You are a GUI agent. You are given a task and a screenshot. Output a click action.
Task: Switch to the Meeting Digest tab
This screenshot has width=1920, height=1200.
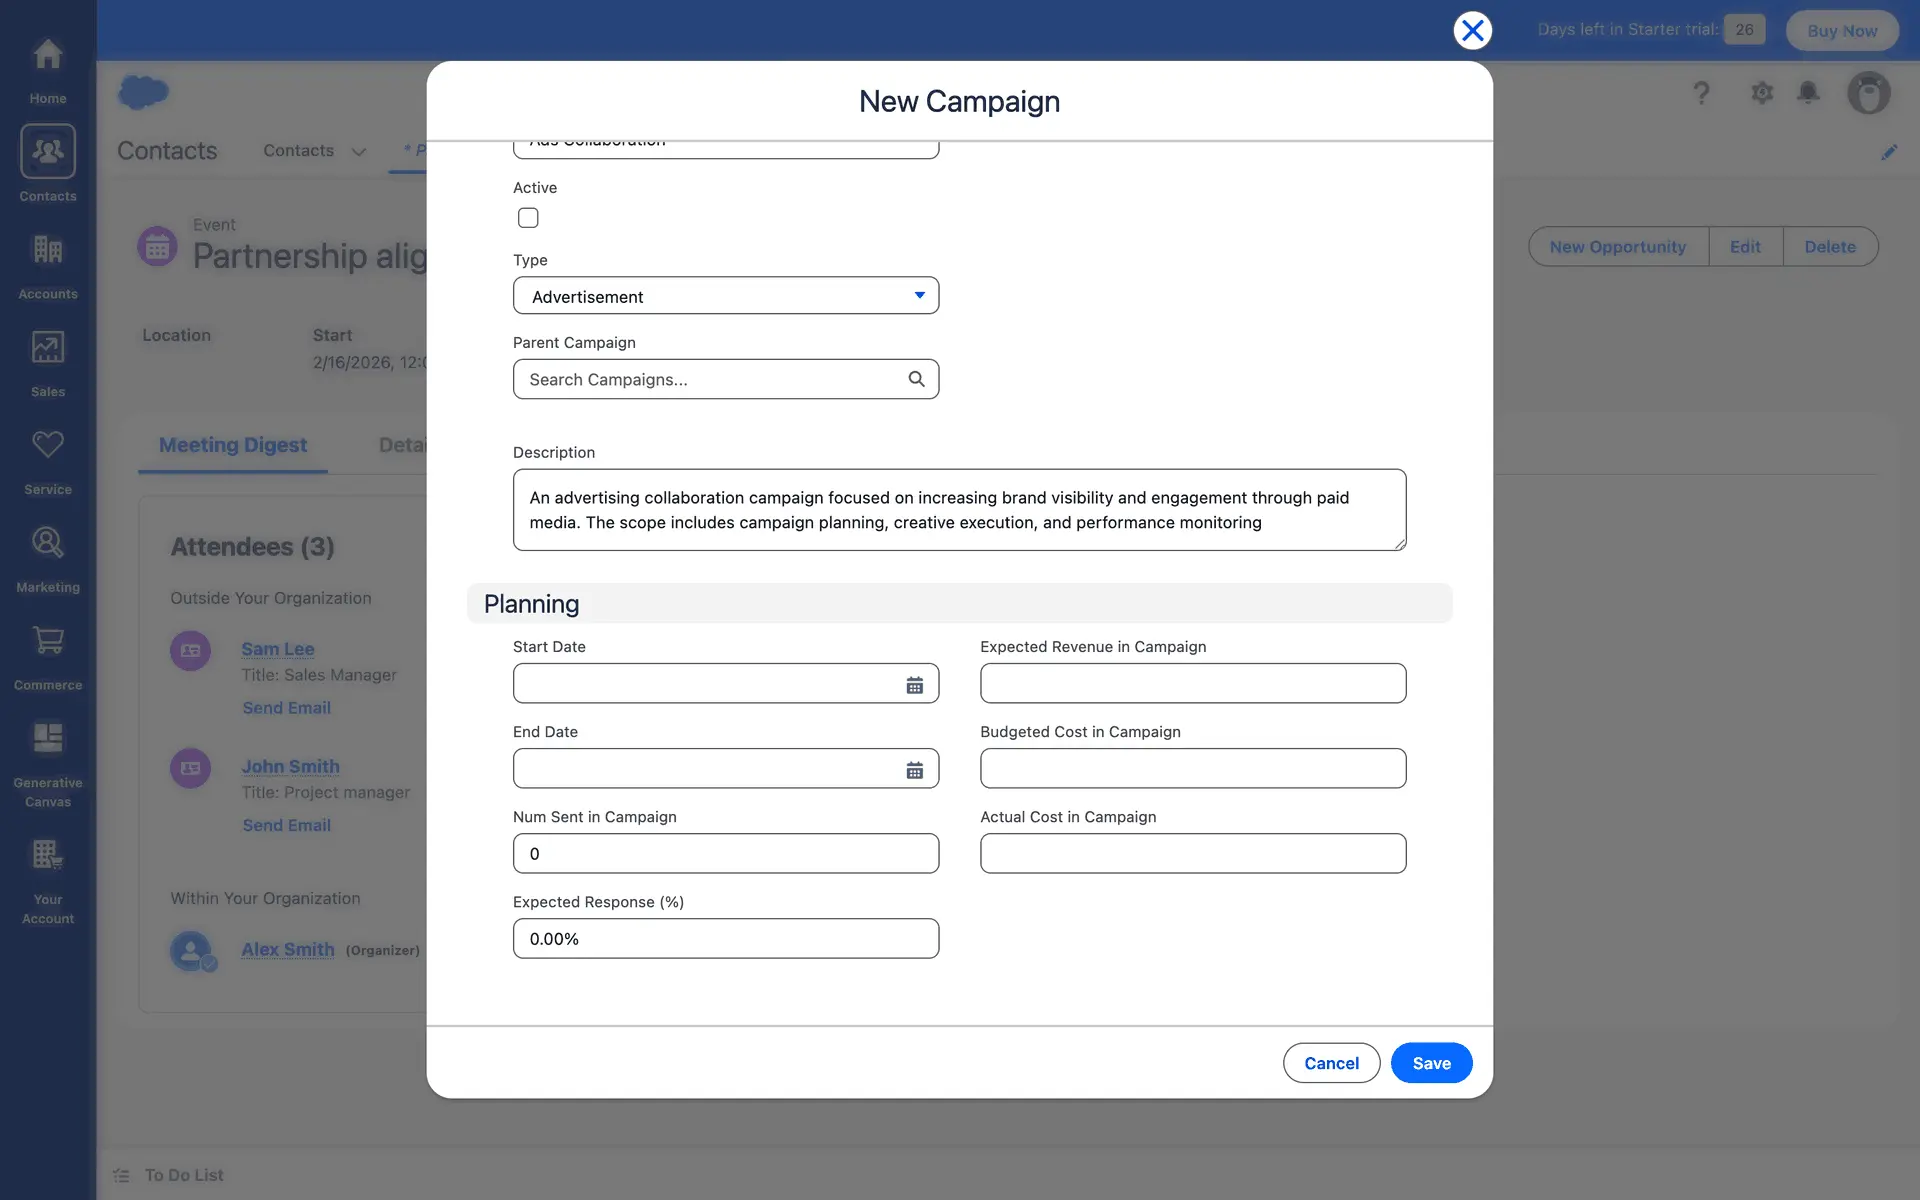tap(233, 445)
